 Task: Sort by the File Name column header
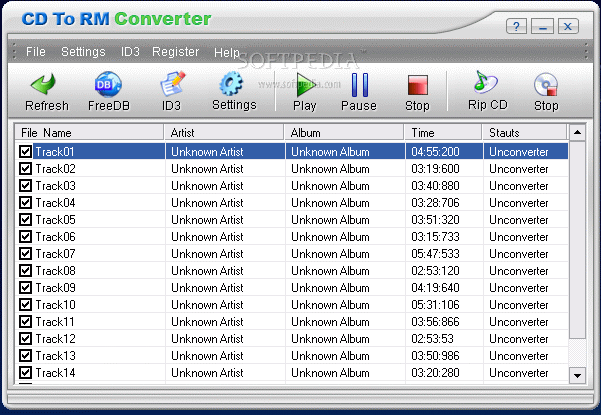(x=89, y=133)
